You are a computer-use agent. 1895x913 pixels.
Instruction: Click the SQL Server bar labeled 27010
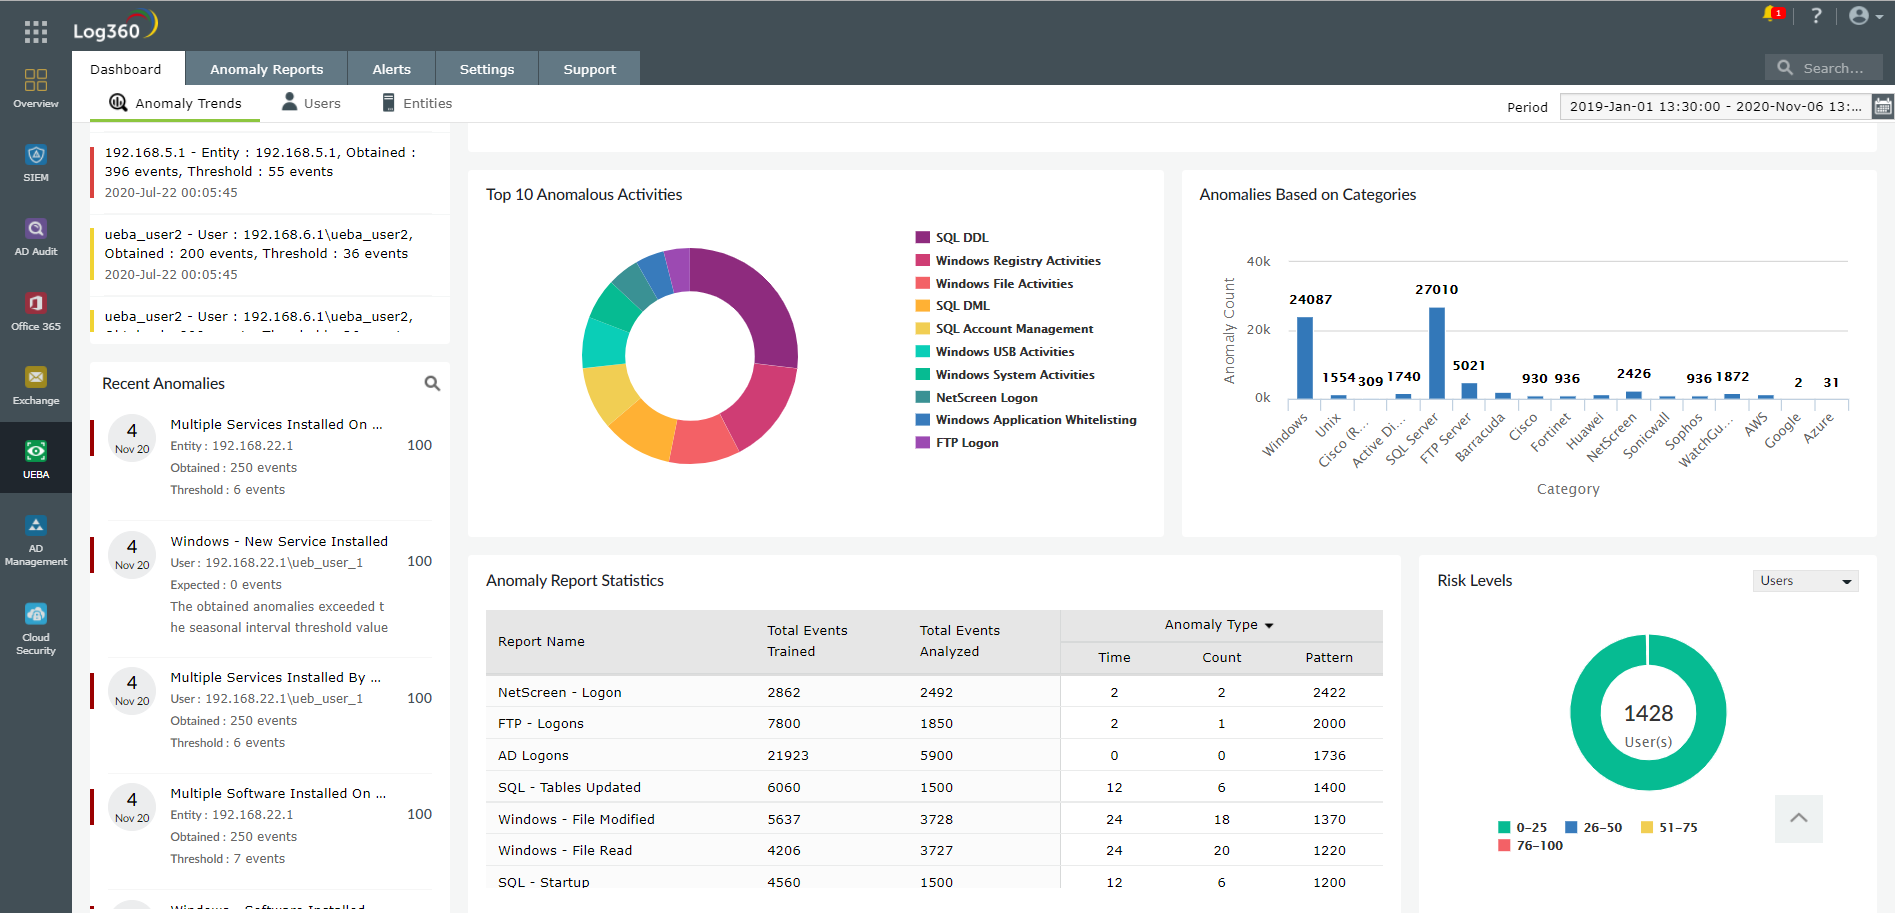coord(1437,353)
